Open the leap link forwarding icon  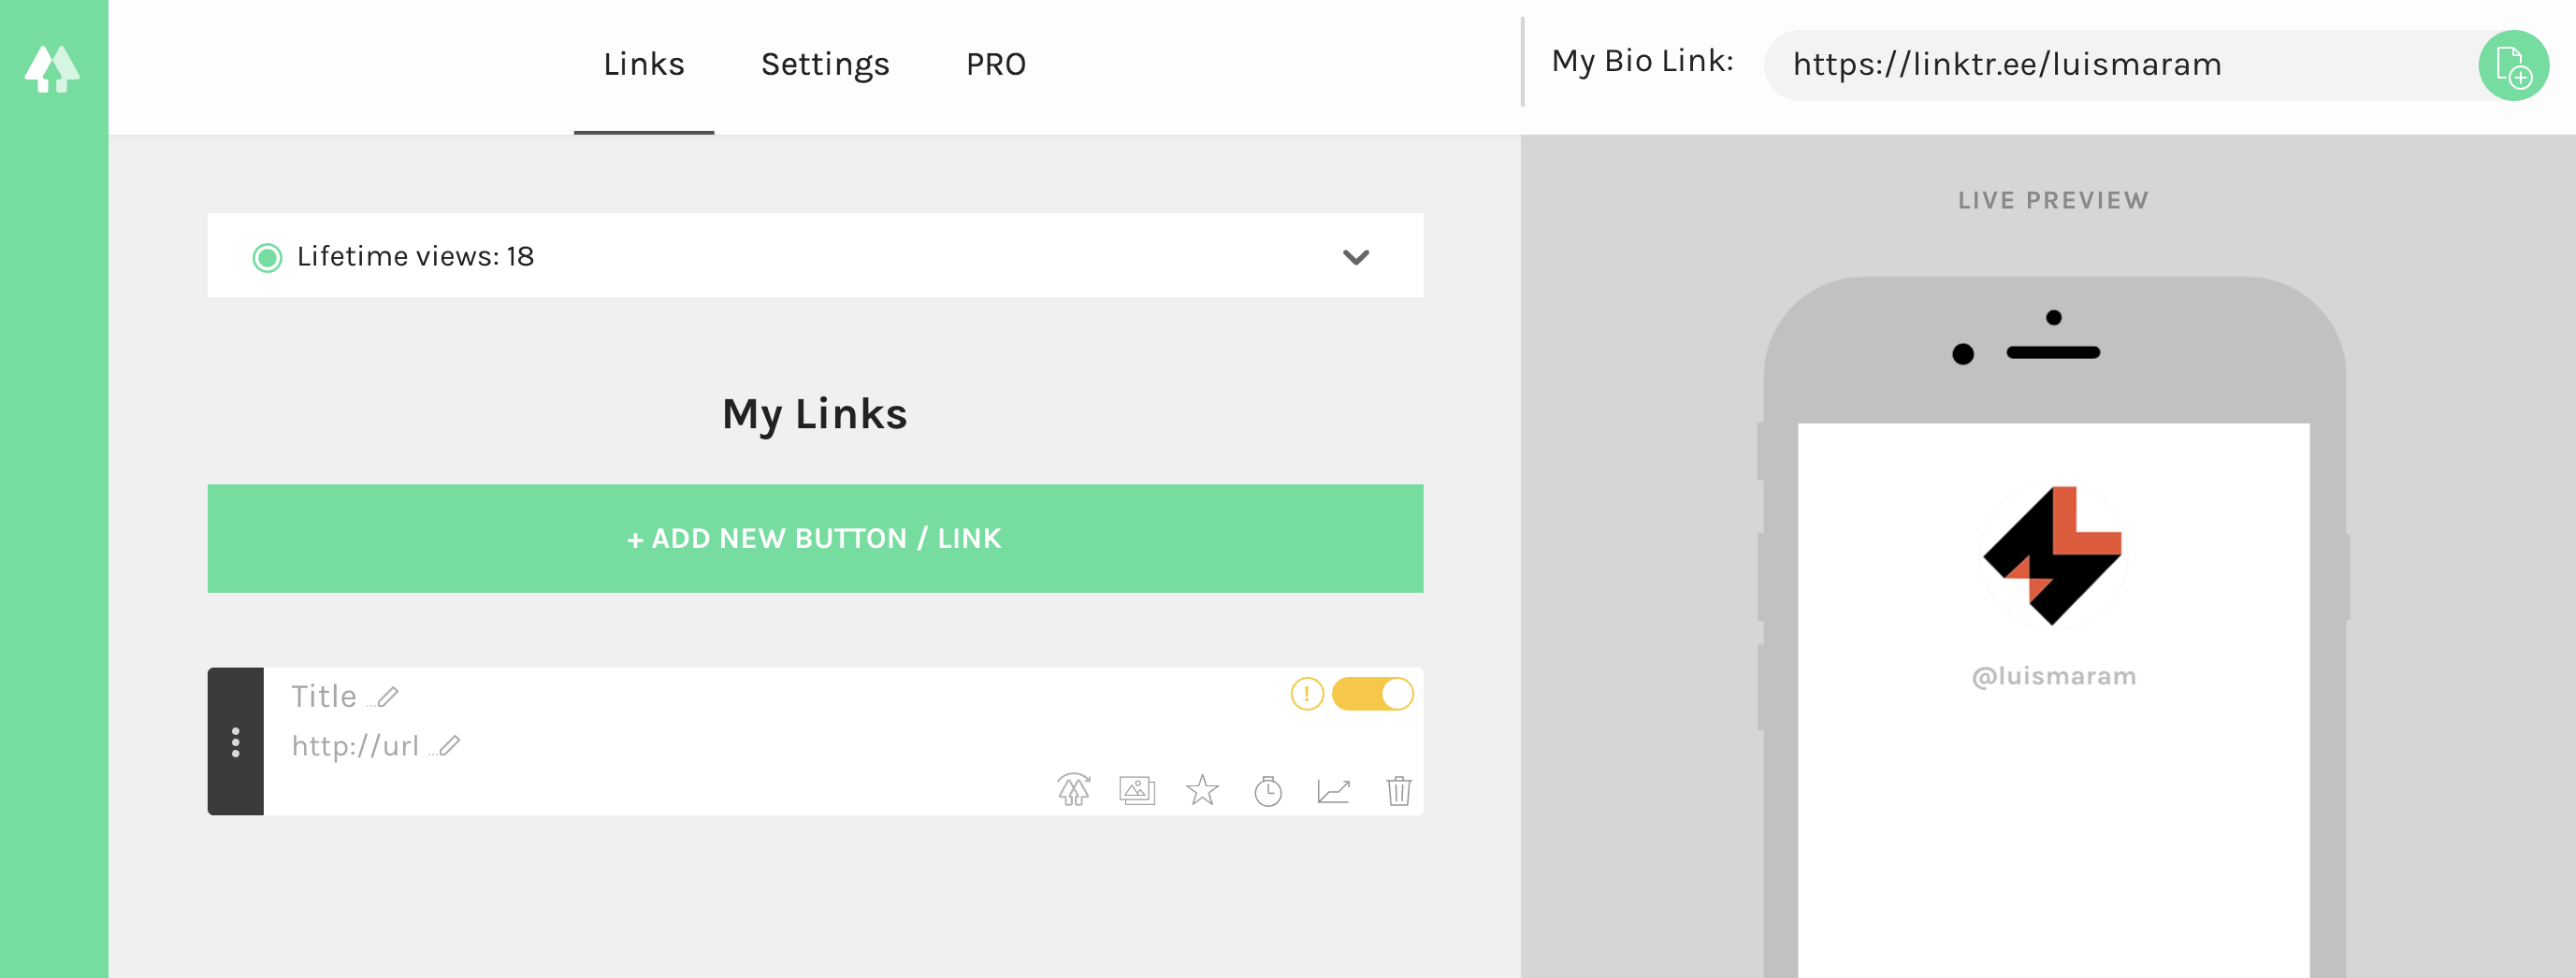pos(1073,790)
